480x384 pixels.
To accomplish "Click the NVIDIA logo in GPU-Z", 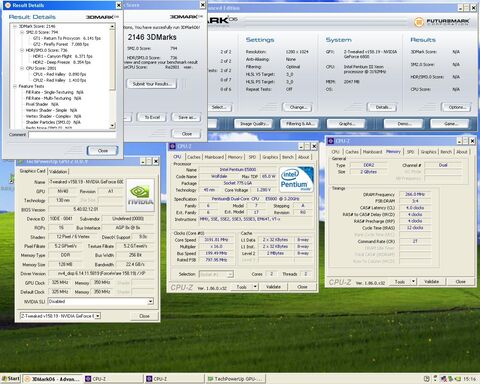I will coord(141,195).
